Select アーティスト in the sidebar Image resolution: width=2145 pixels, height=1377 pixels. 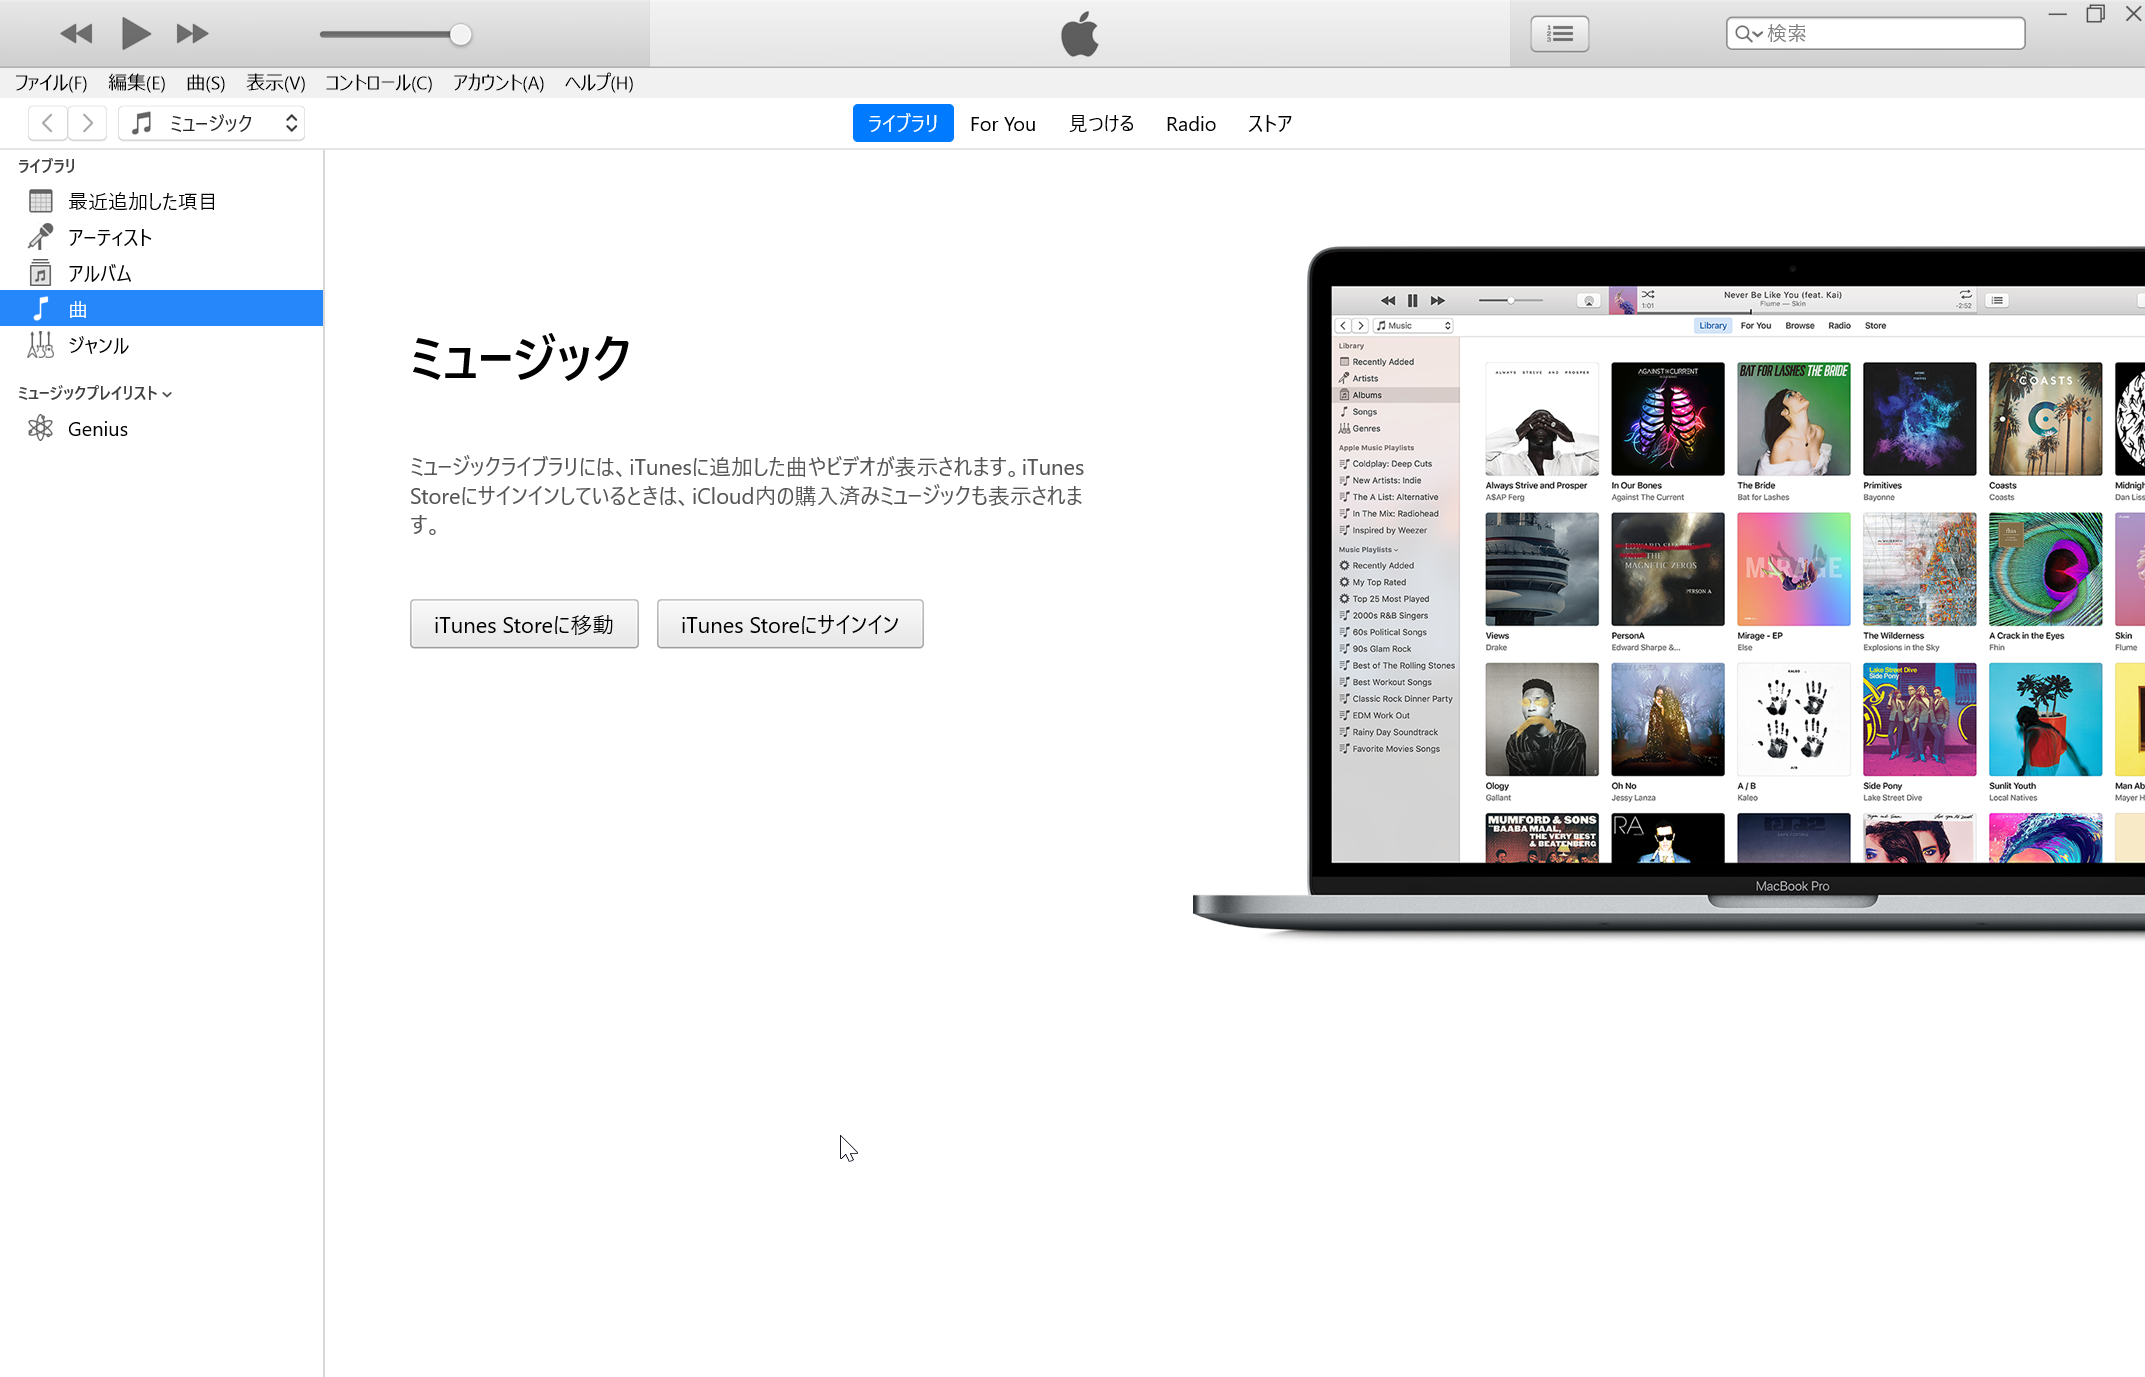coord(161,237)
